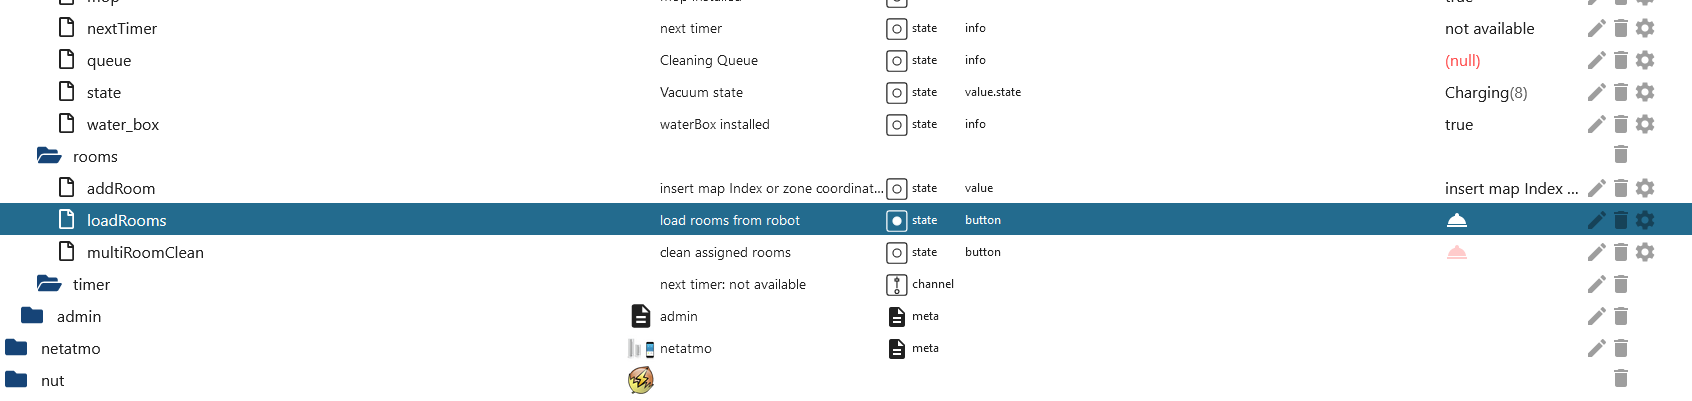Expand the timer folder
Image resolution: width=1692 pixels, height=401 pixels.
[x=49, y=285]
